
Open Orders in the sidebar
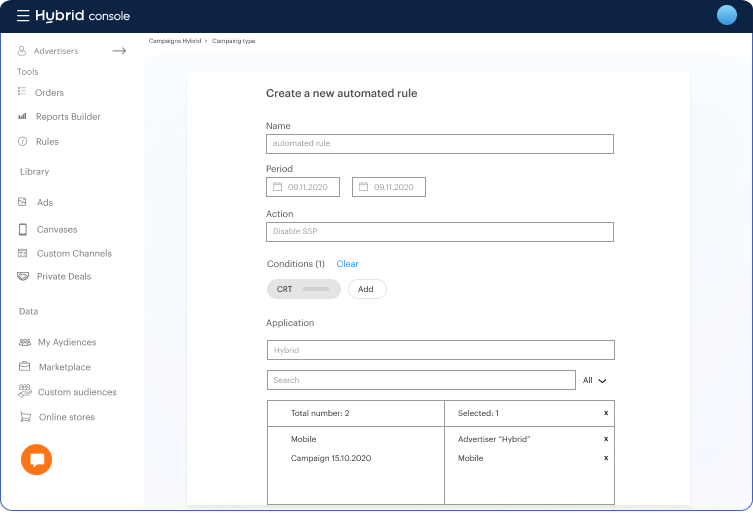tap(49, 93)
